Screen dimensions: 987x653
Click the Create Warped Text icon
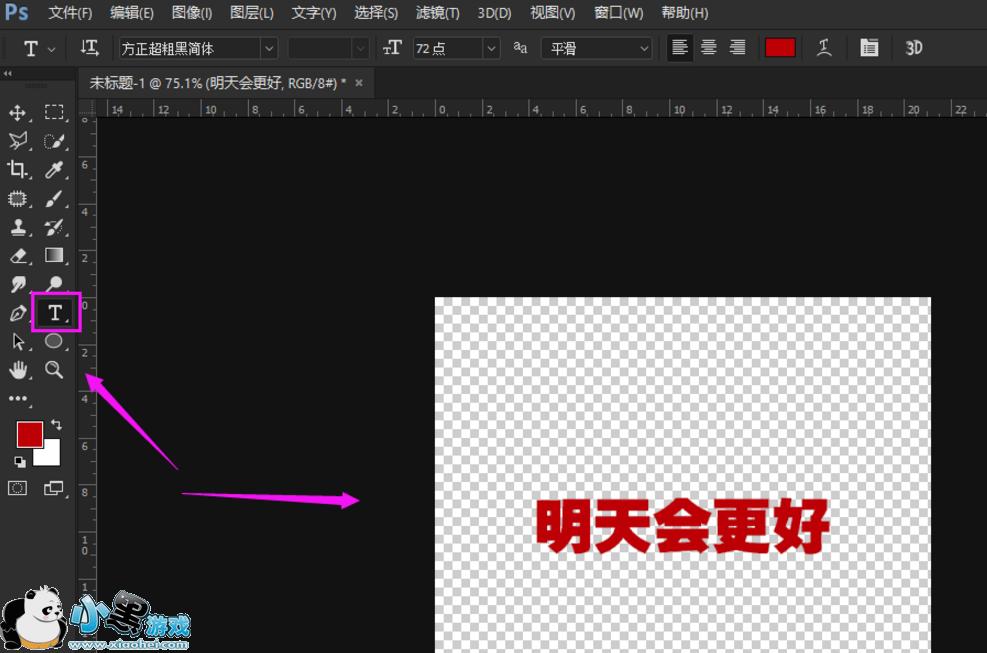tap(824, 48)
